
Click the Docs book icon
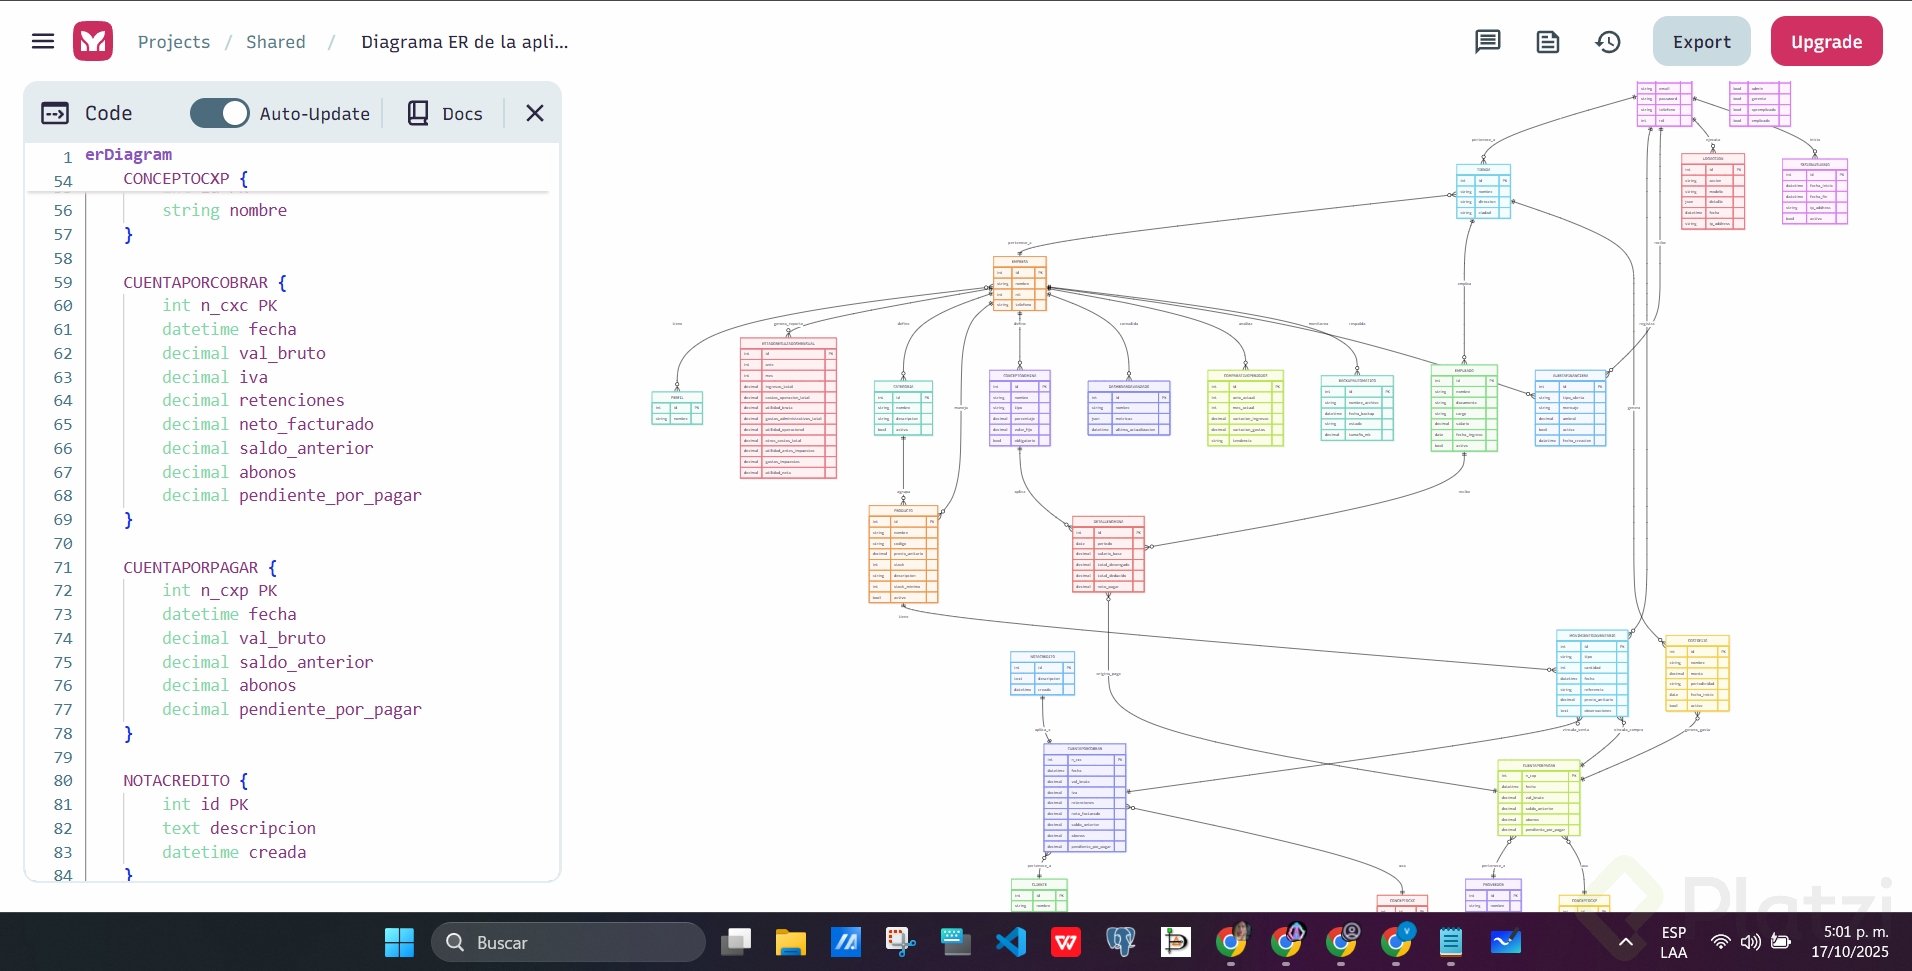(x=418, y=113)
